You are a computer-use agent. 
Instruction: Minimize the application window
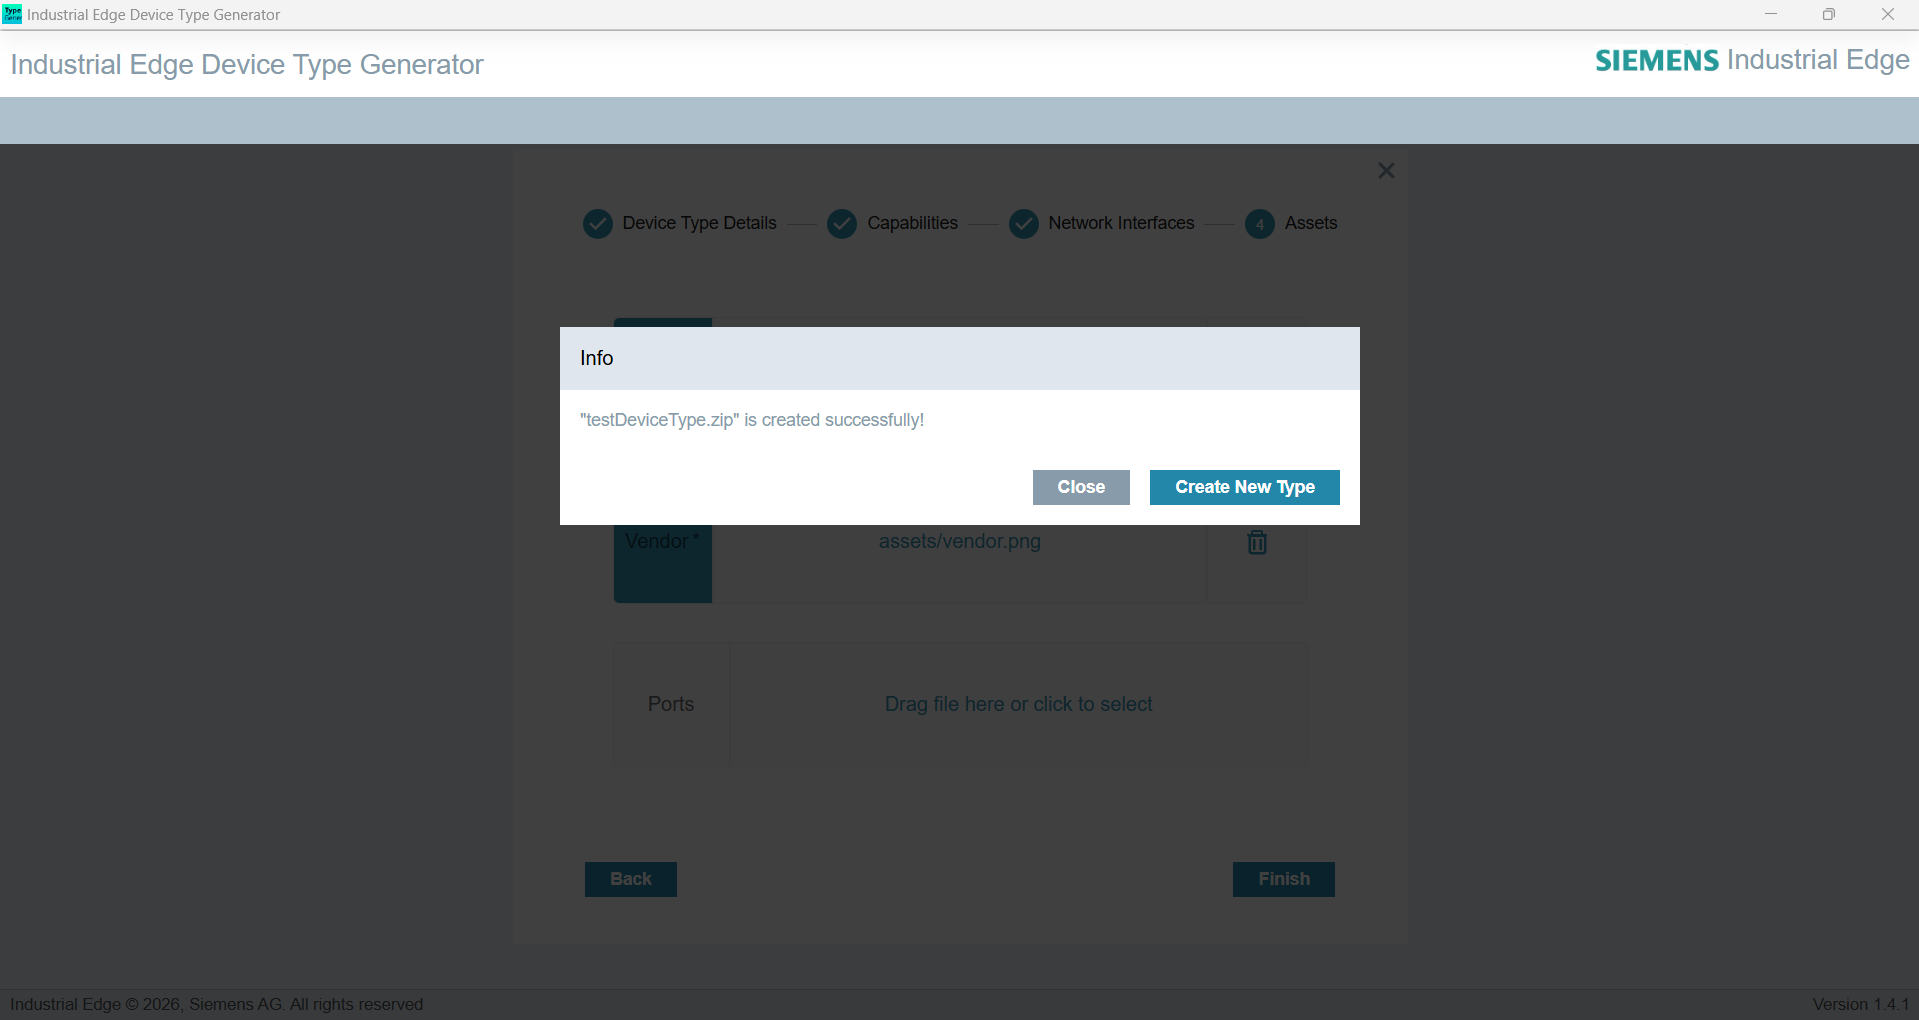pyautogui.click(x=1771, y=14)
